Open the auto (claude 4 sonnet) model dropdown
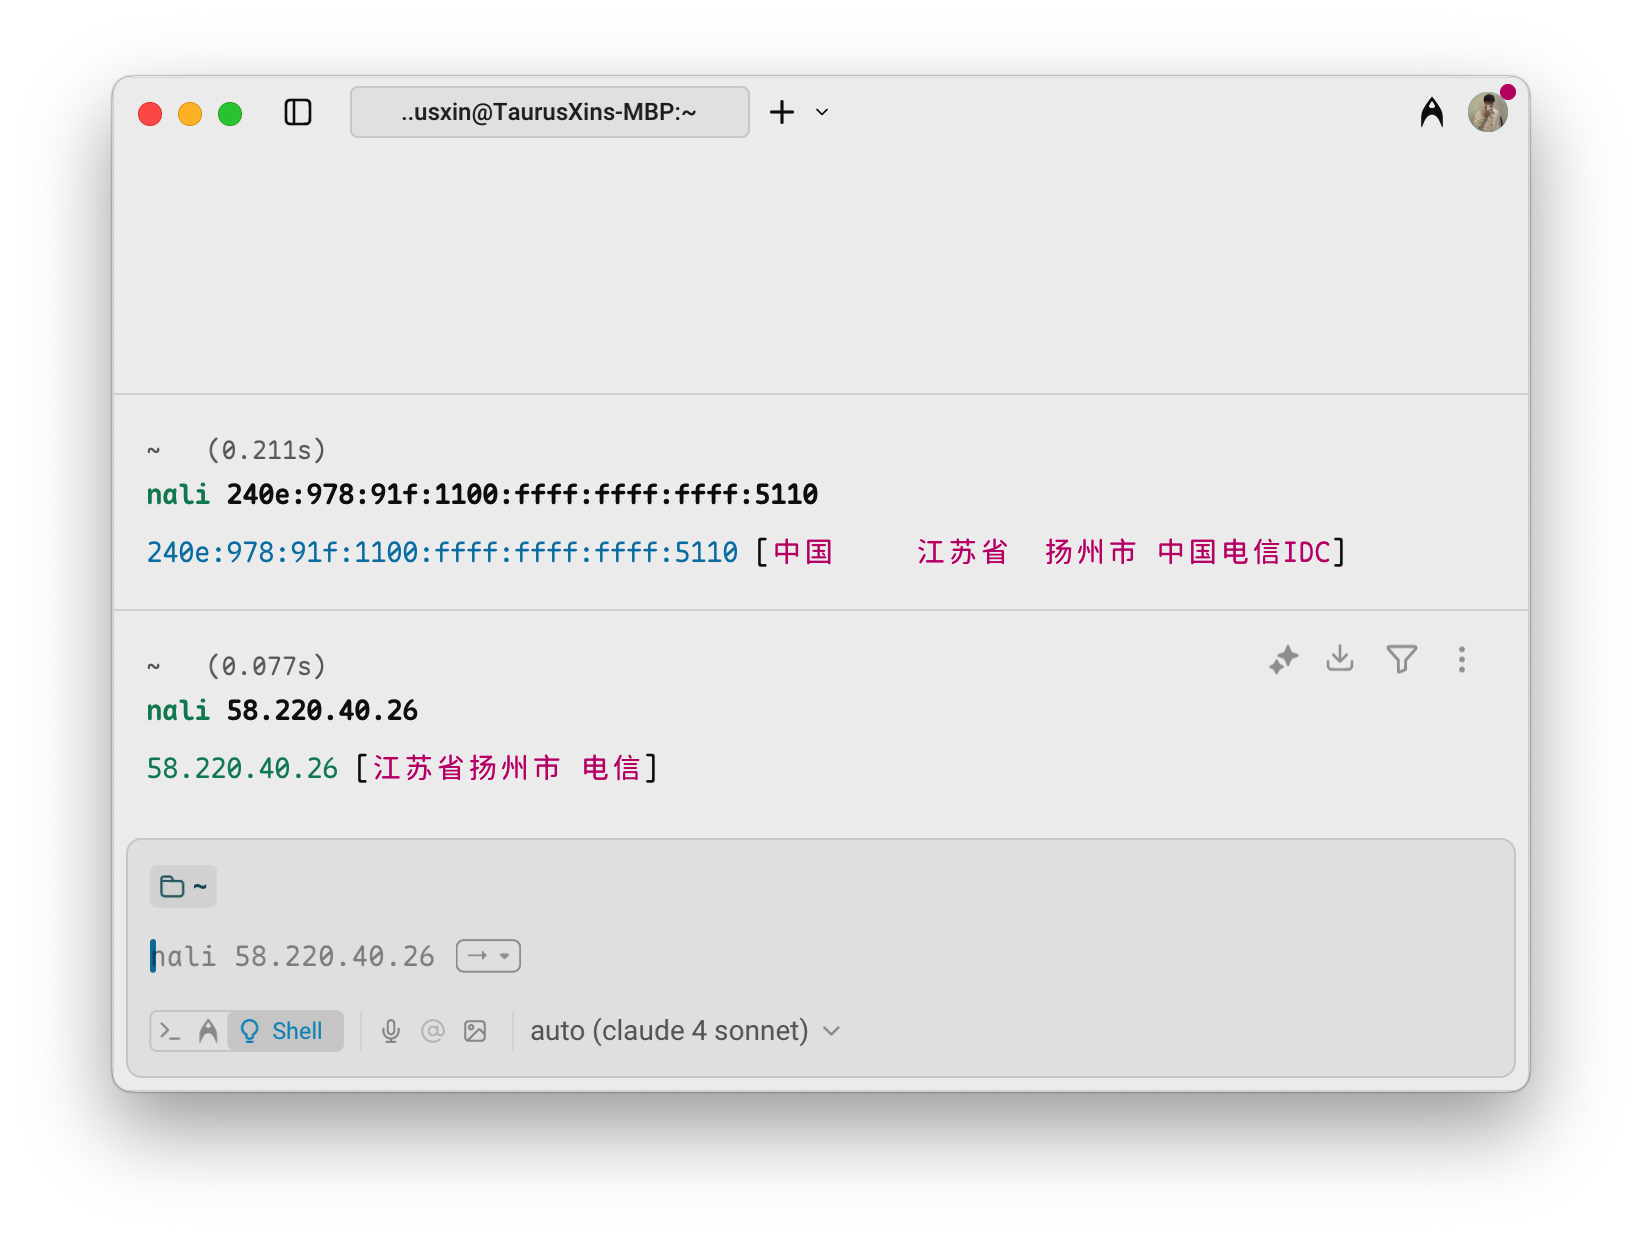This screenshot has width=1642, height=1240. (x=685, y=1031)
